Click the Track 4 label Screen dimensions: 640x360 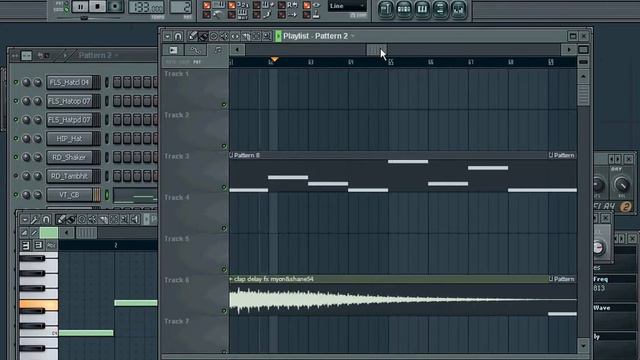177,198
